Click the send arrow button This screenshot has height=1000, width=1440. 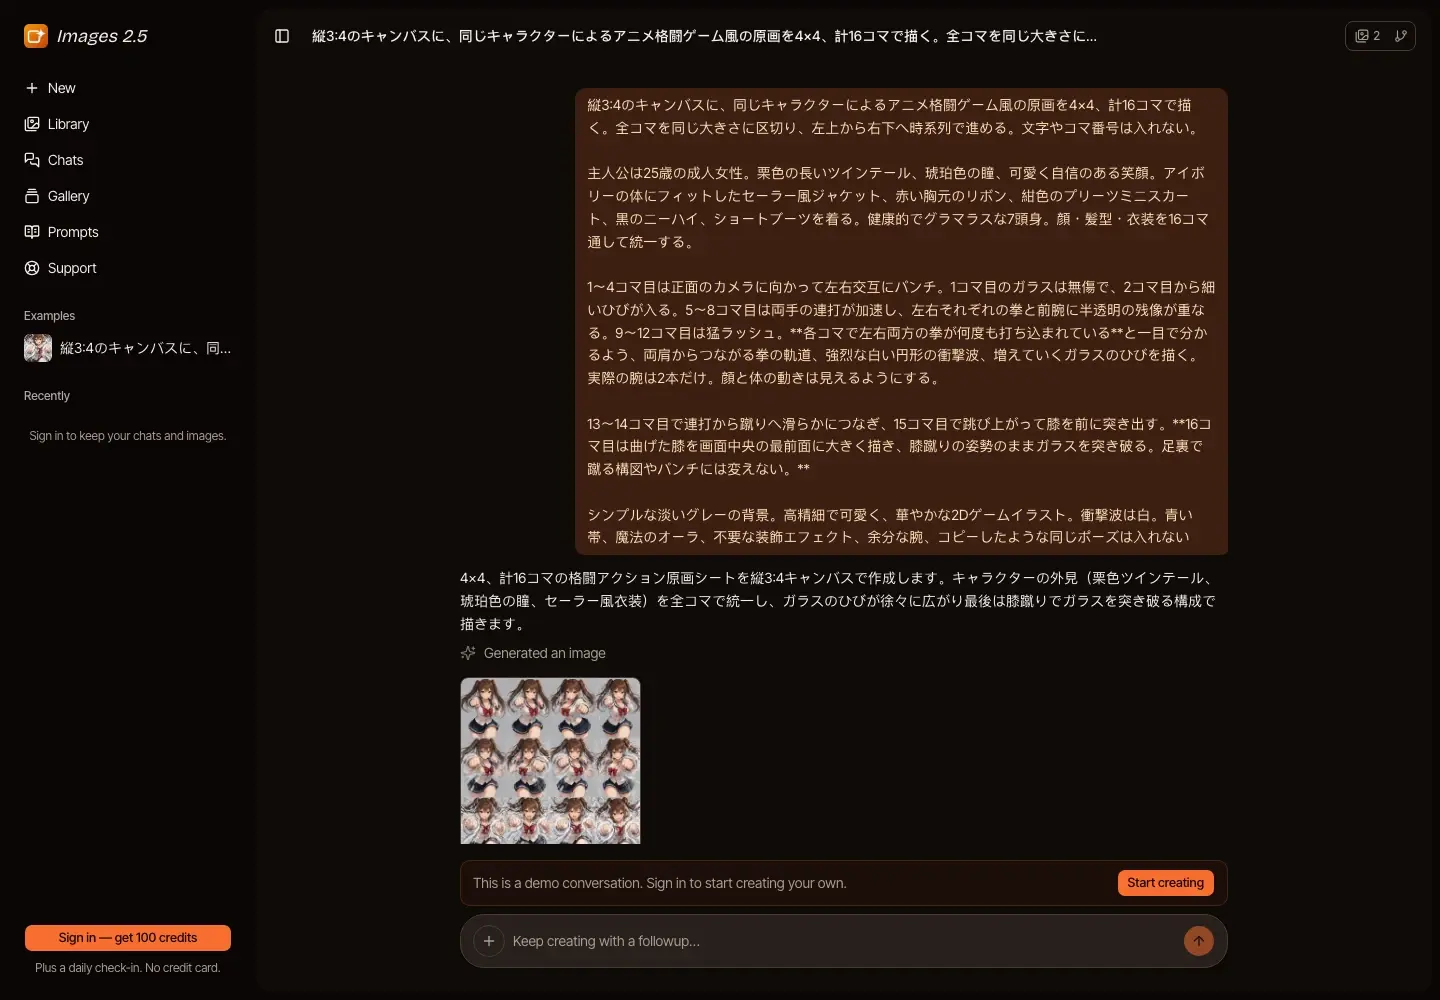coord(1199,941)
